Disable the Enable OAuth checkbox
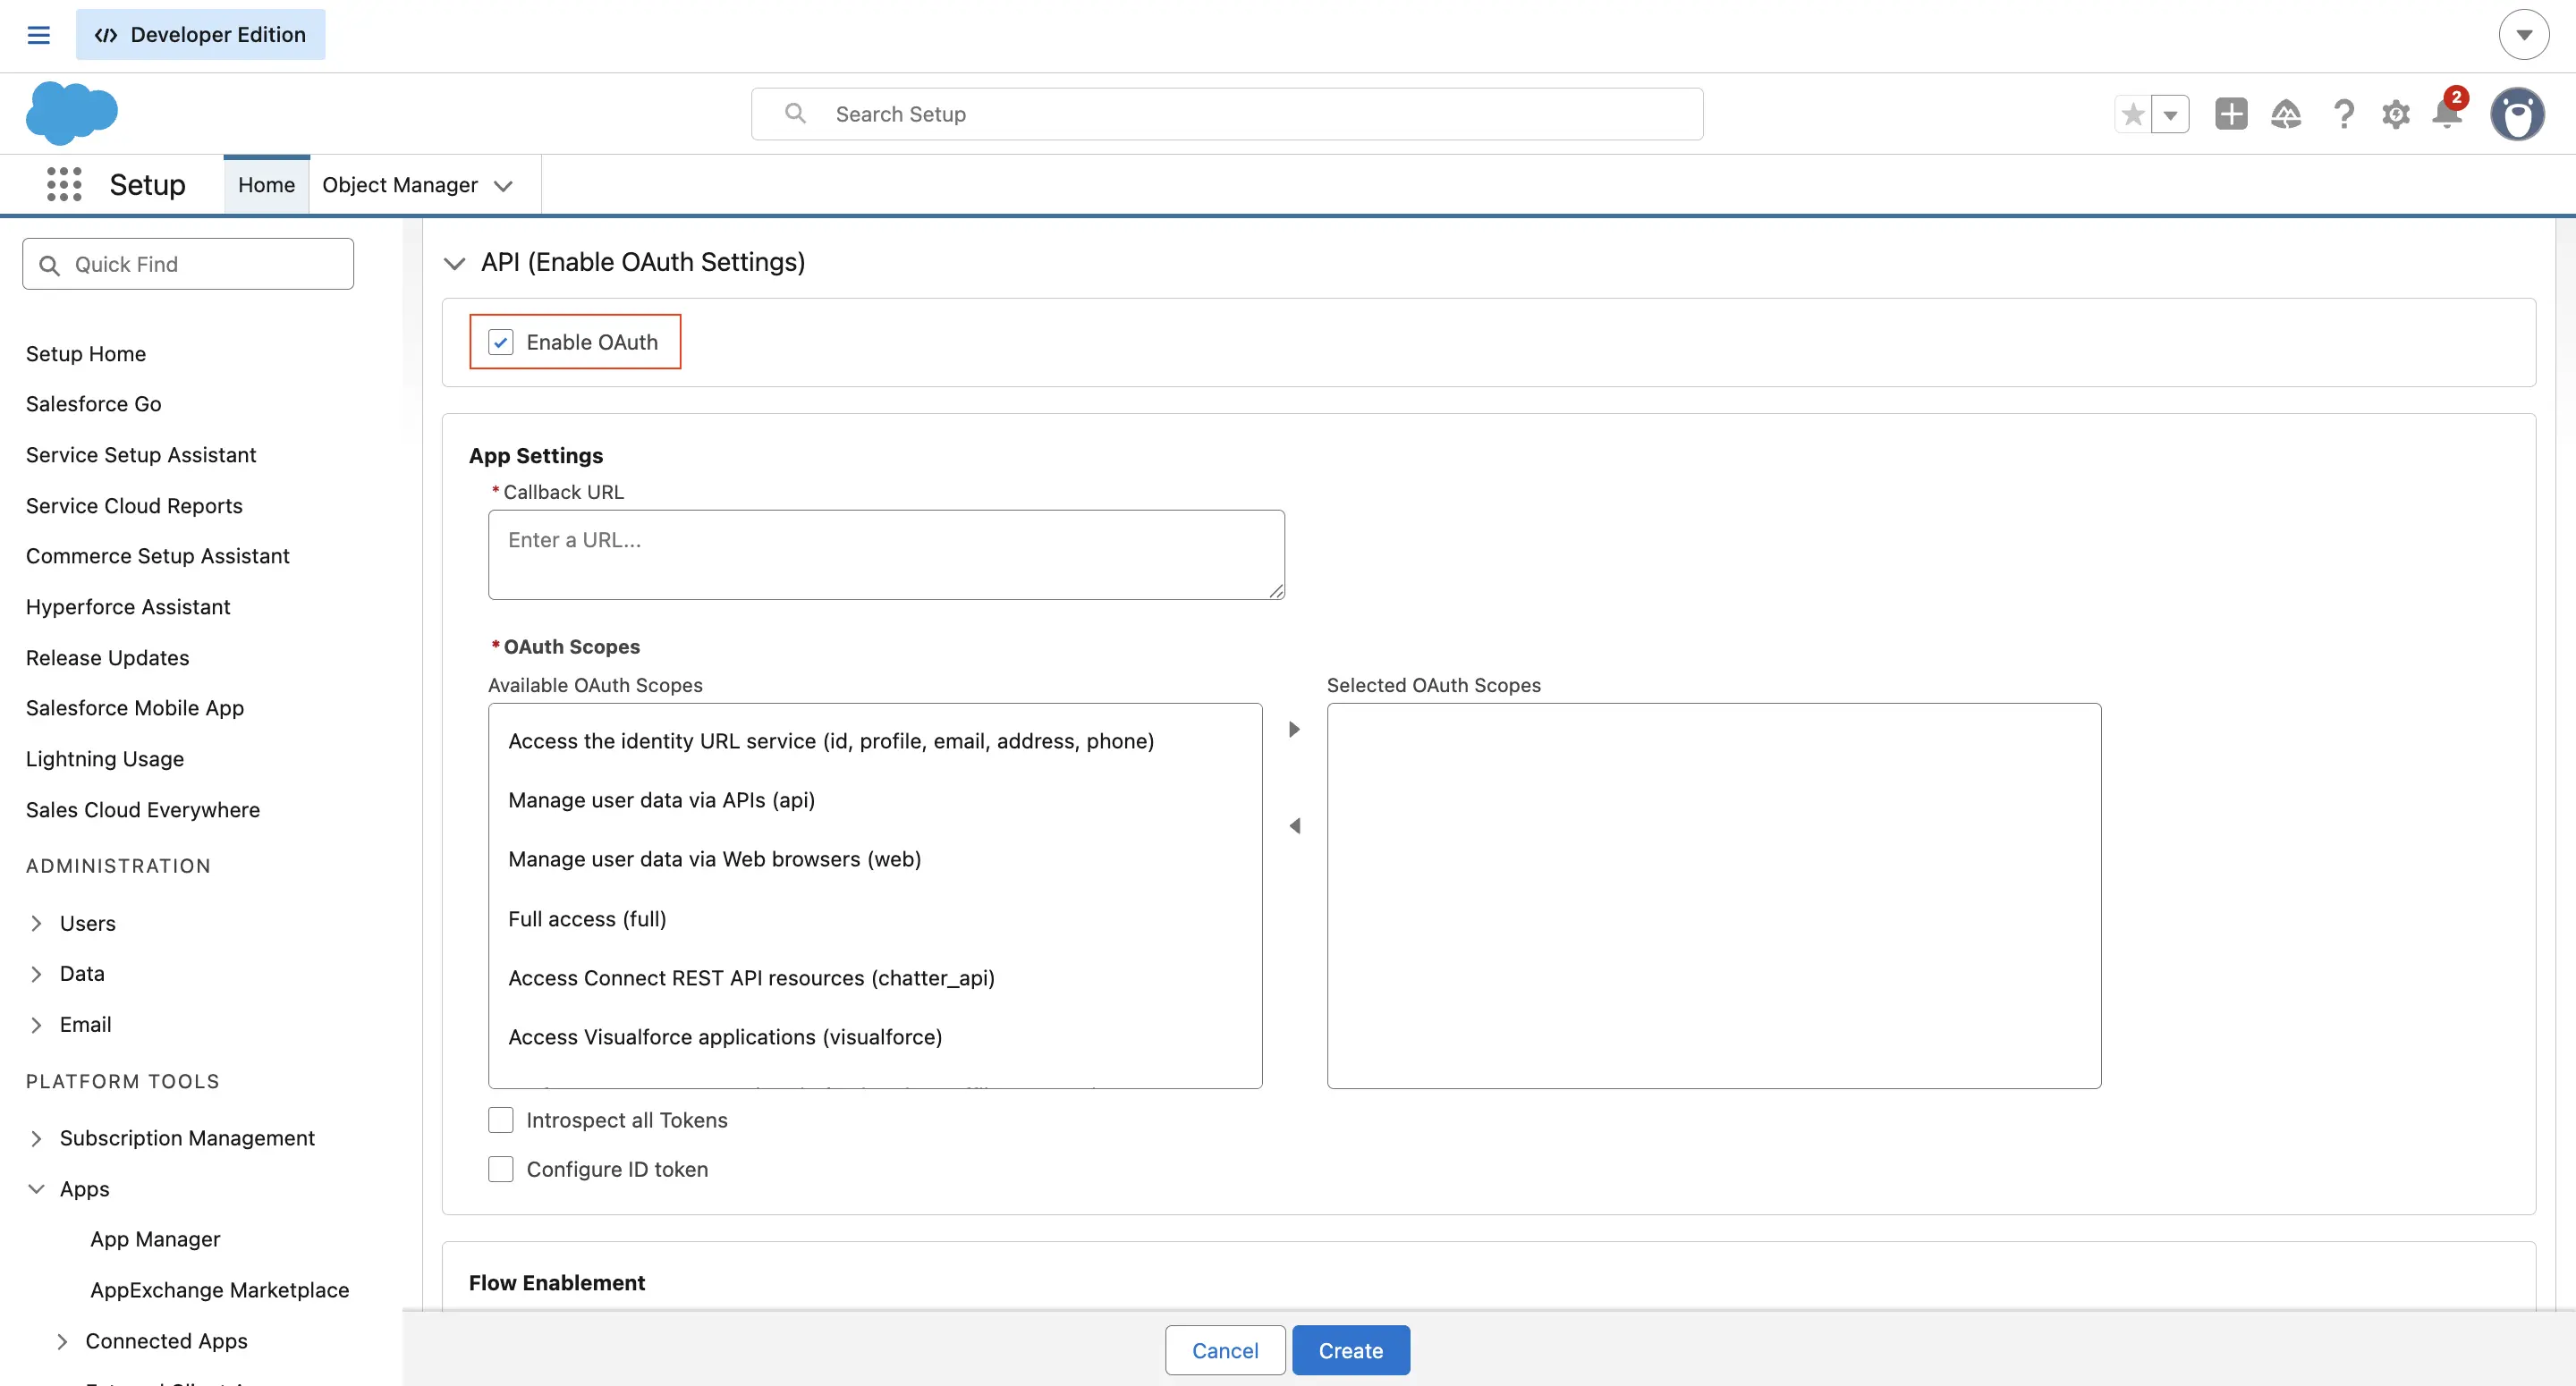The height and width of the screenshot is (1386, 2576). tap(501, 341)
